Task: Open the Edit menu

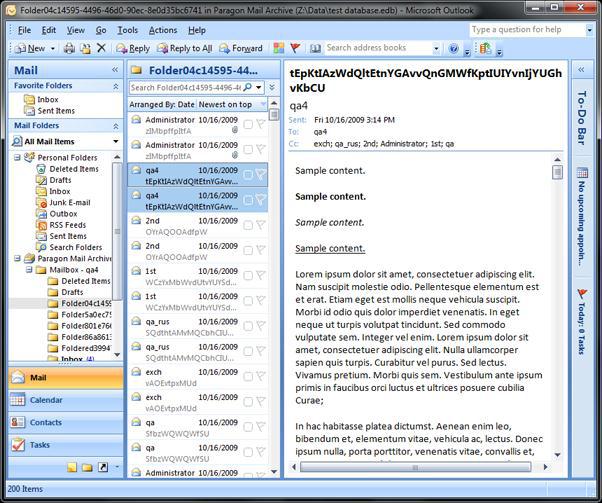Action: 49,30
